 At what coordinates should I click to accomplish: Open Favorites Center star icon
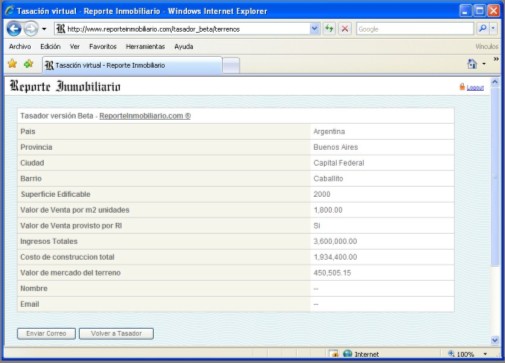point(12,64)
